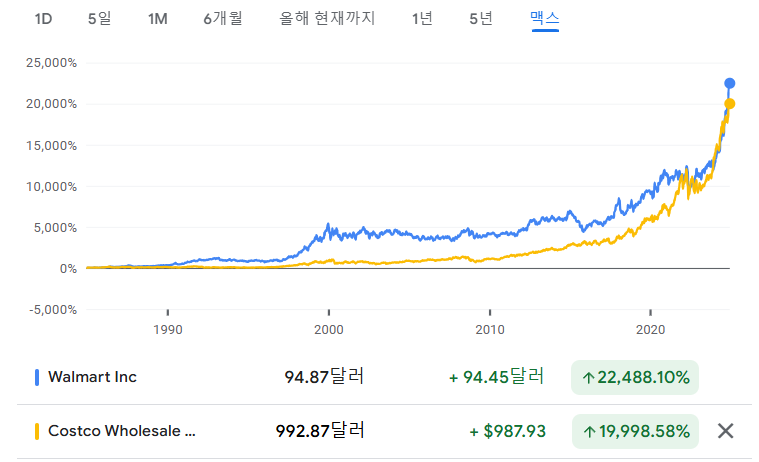This screenshot has width=759, height=462.
Task: Click the Walmart Inc stock name
Action: point(92,377)
